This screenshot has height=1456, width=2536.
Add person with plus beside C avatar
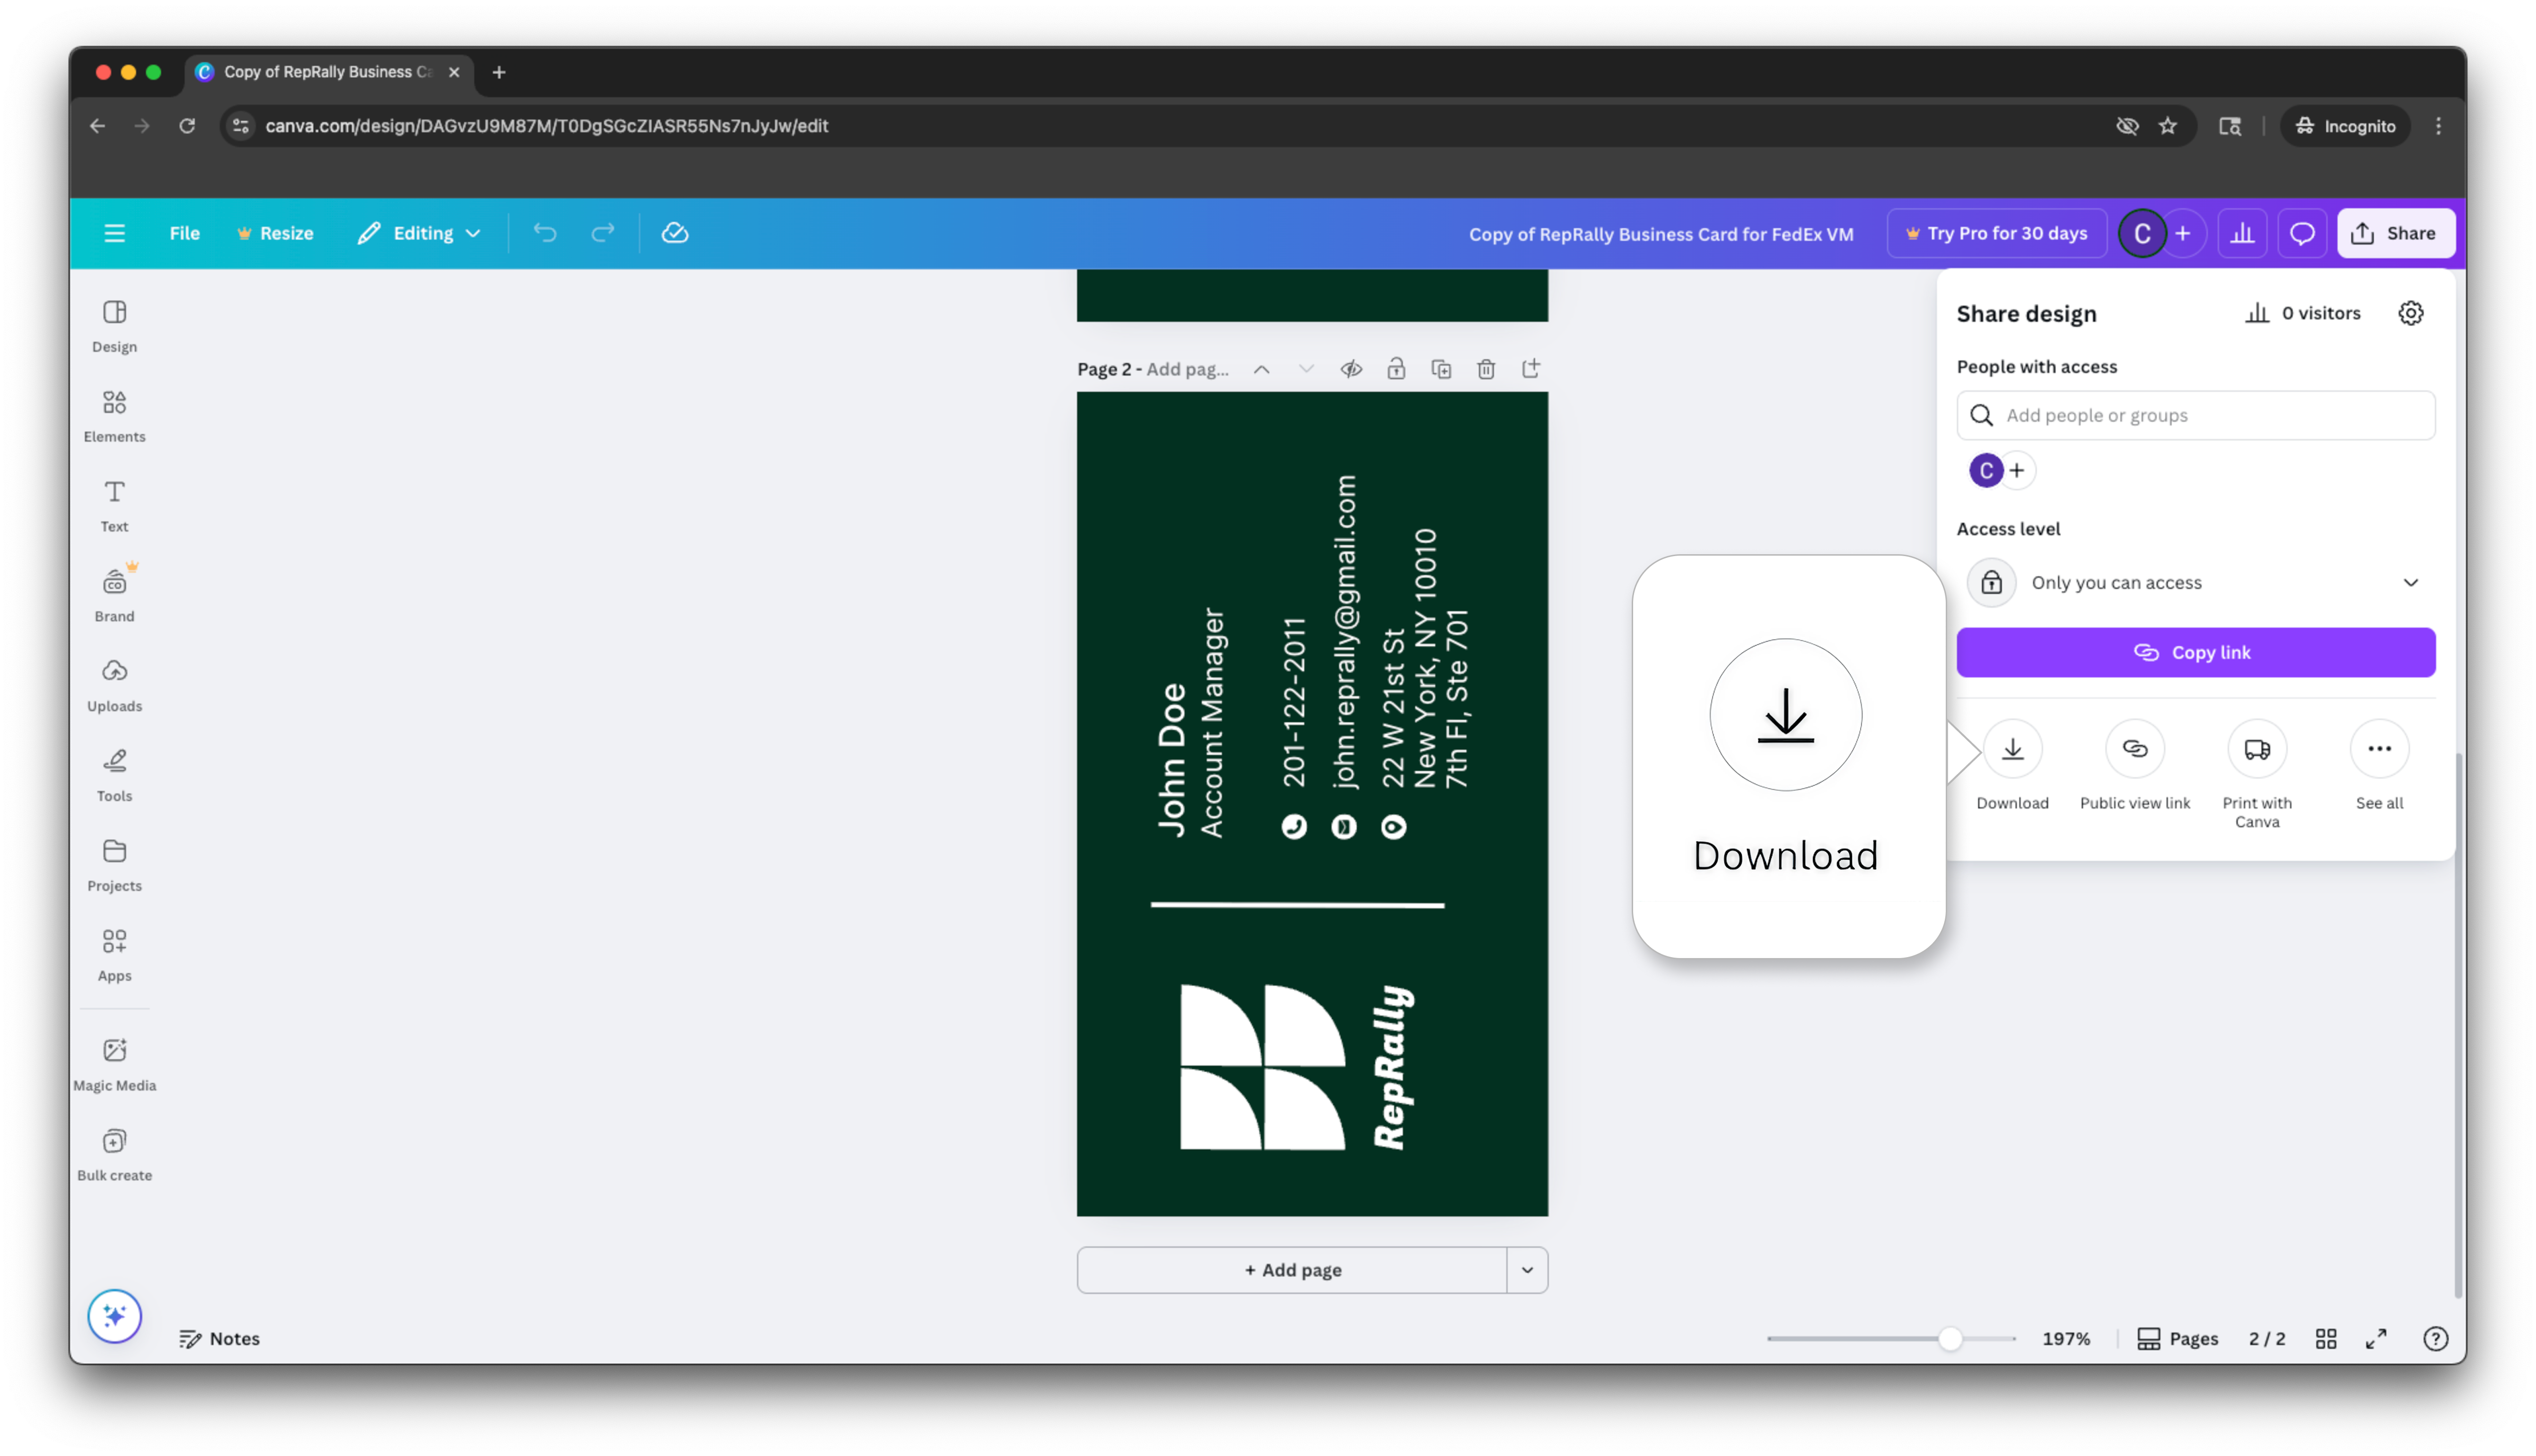(x=2016, y=470)
